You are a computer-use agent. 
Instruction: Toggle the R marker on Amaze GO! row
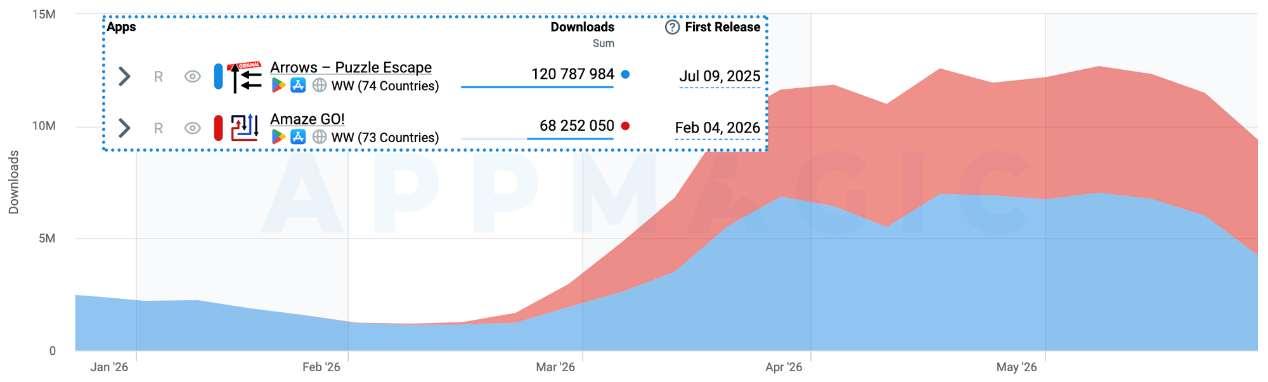coord(158,127)
